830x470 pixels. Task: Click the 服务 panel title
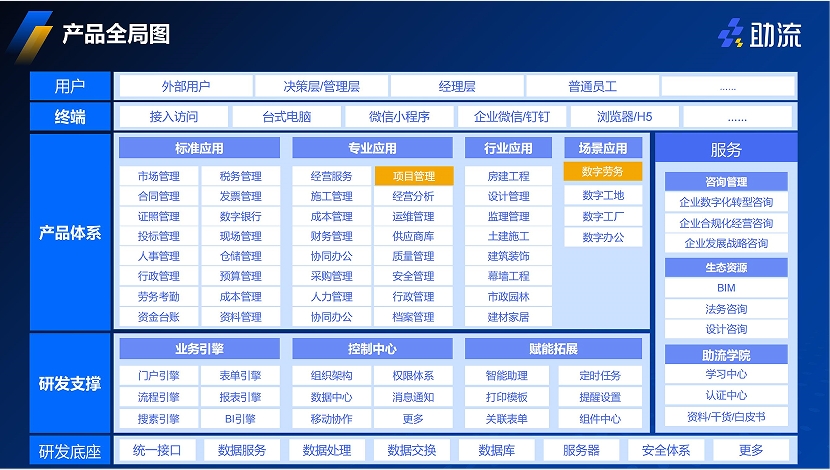[726, 150]
